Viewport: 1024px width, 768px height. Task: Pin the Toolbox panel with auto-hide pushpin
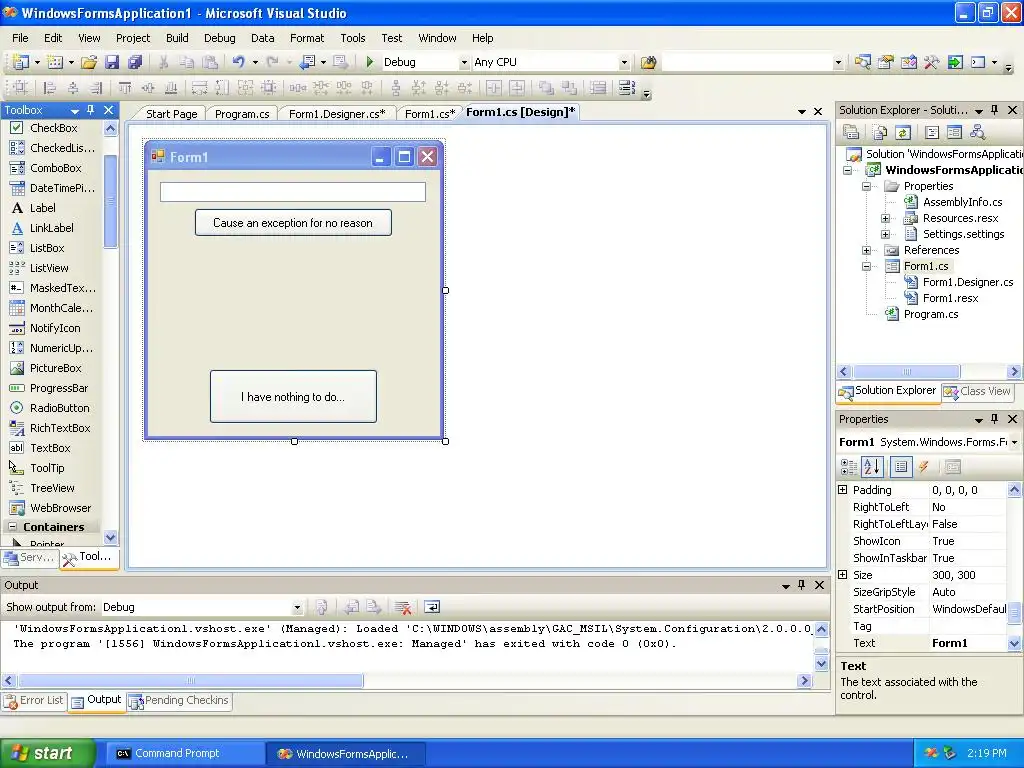point(91,110)
